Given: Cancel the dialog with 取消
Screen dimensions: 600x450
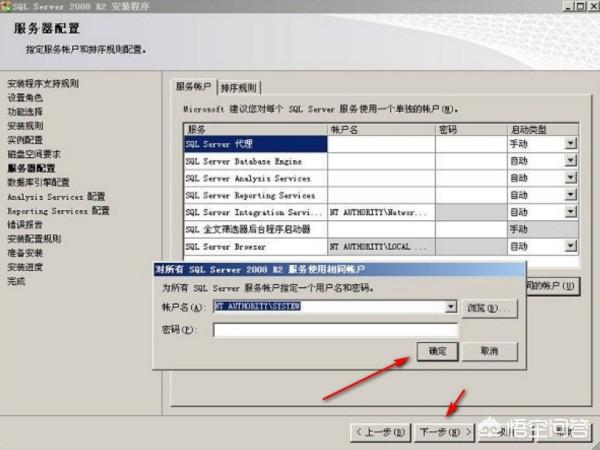Looking at the screenshot, I should click(489, 351).
